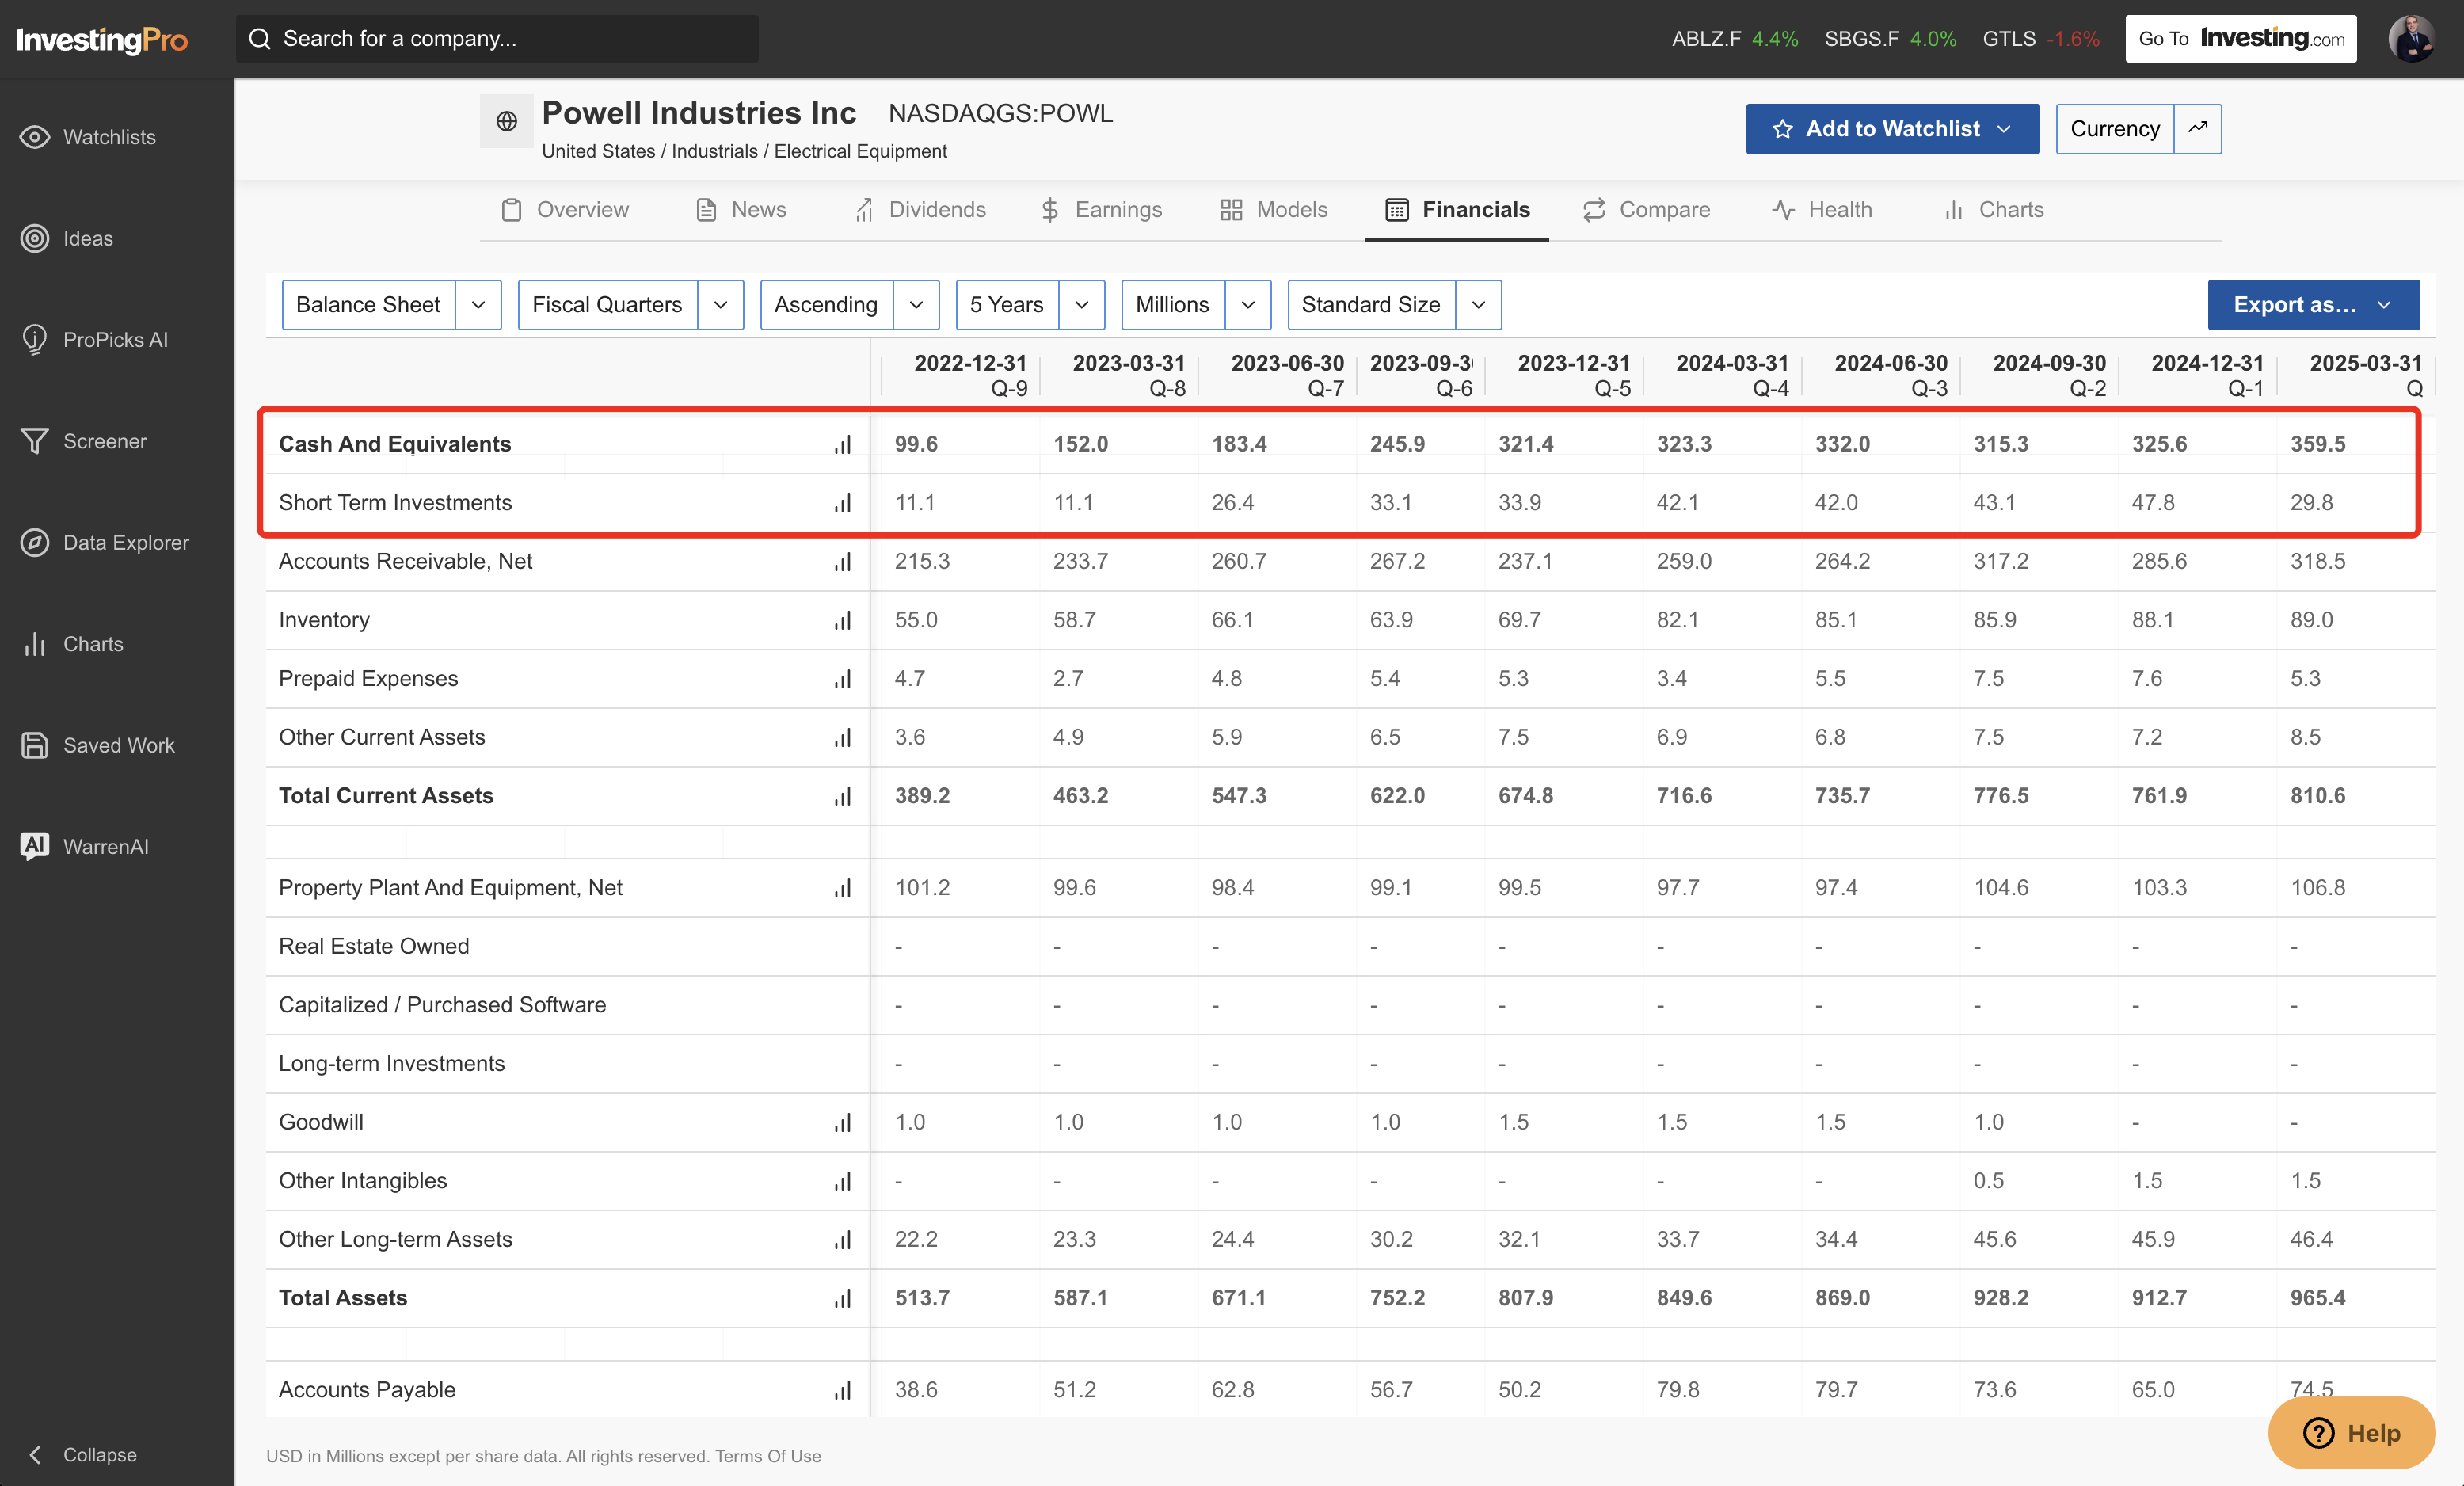Screen dimensions: 2464x1486
Task: Open Watchlists from the sidebar eye icon
Action: (x=35, y=137)
